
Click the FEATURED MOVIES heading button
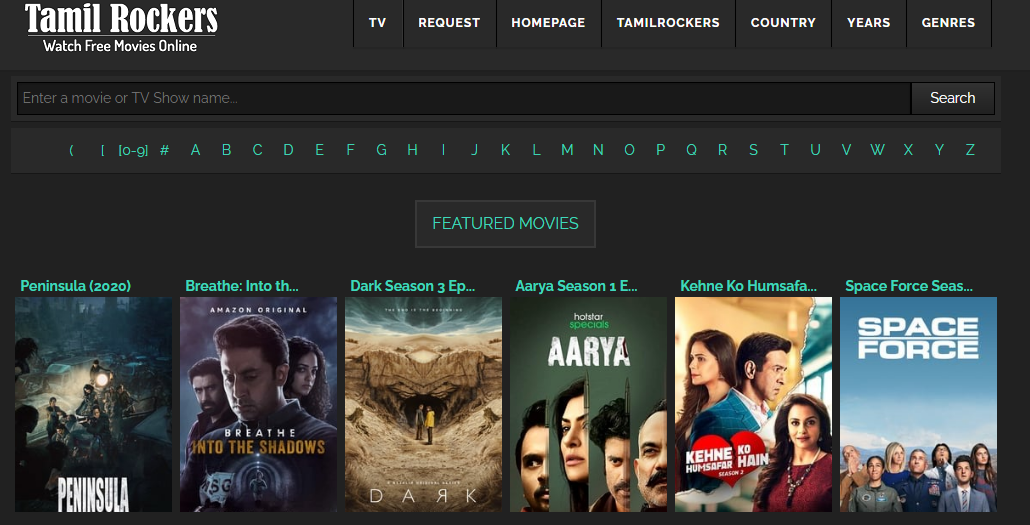[505, 224]
